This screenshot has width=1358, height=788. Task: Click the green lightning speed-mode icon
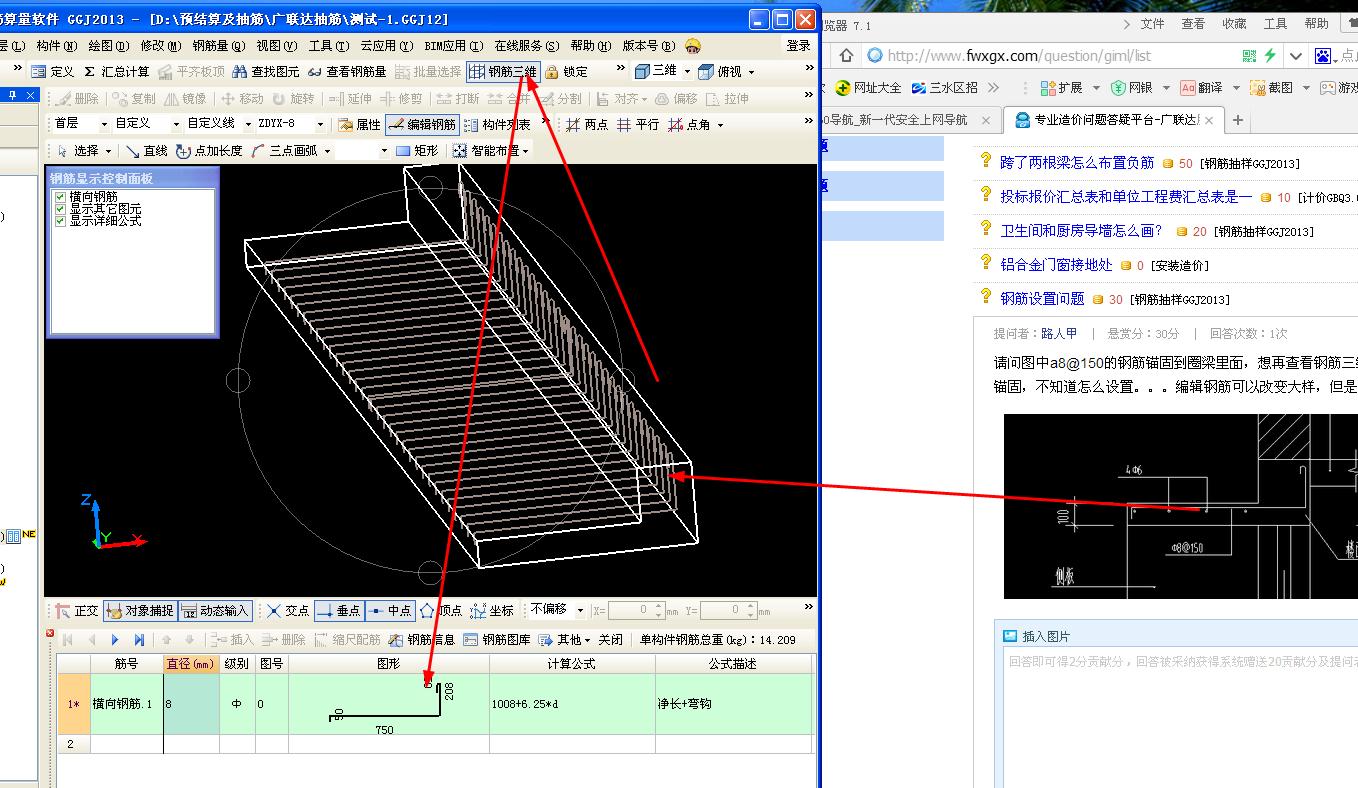tap(1270, 56)
